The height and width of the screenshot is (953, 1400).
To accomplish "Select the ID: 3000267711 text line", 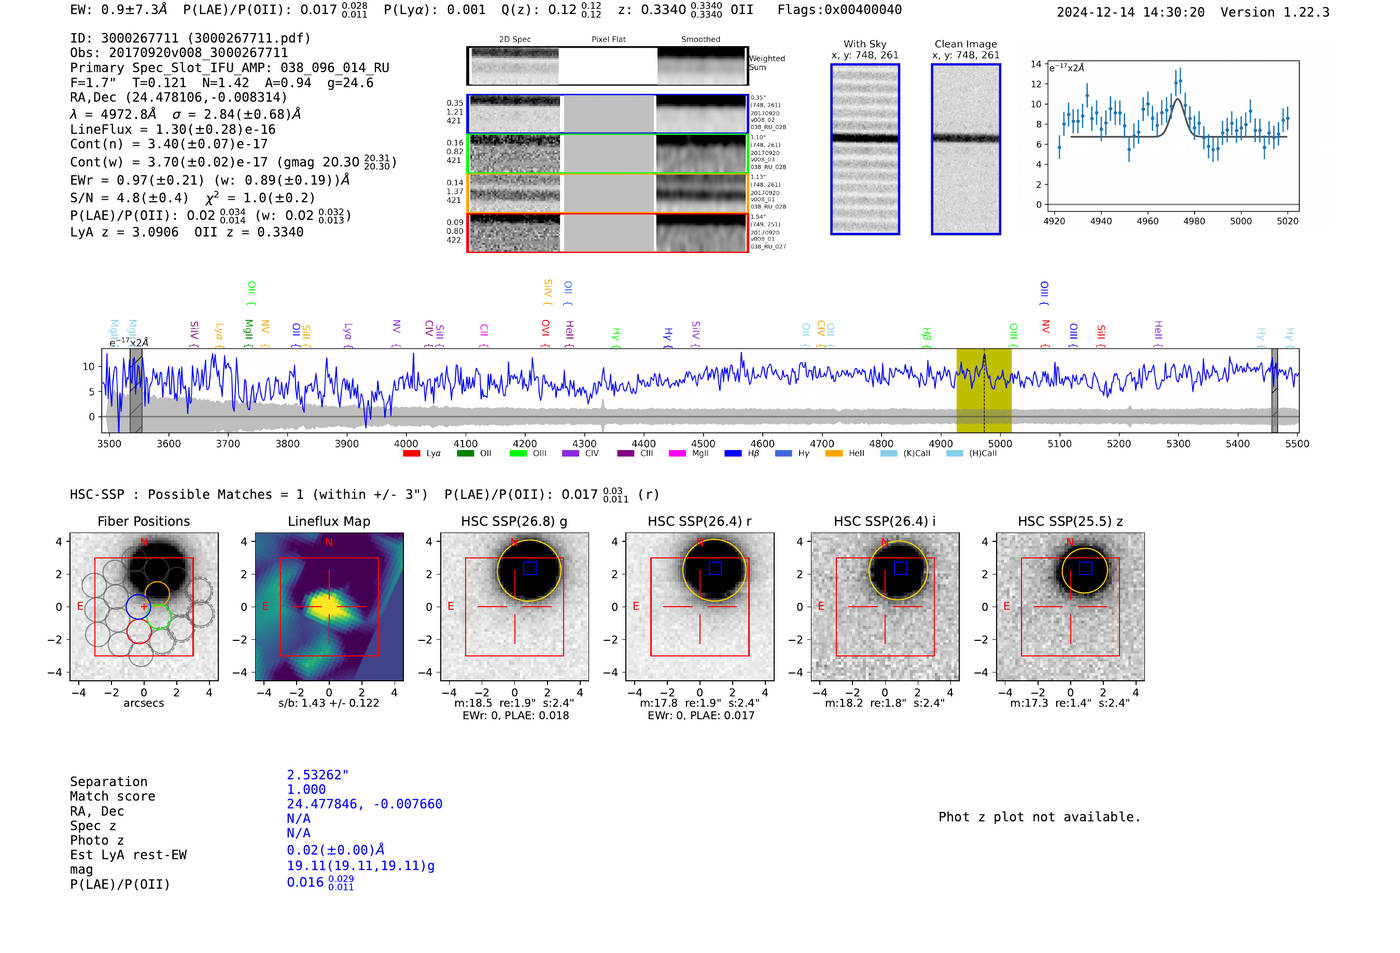I will pos(190,38).
